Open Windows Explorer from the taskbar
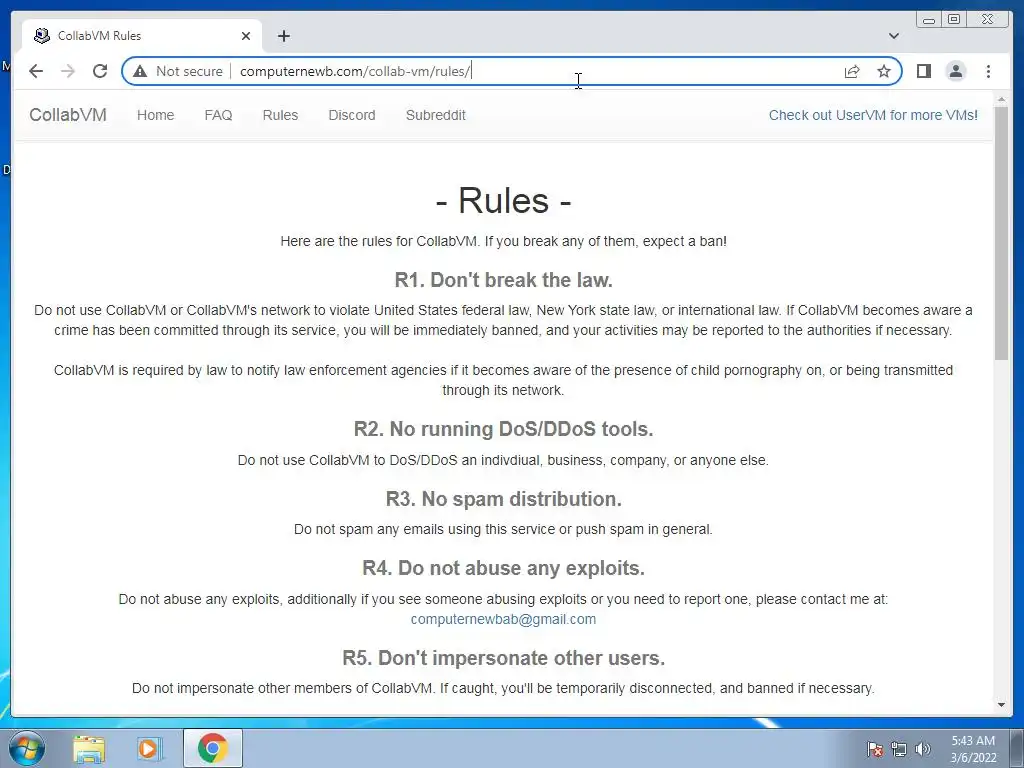 pos(89,748)
